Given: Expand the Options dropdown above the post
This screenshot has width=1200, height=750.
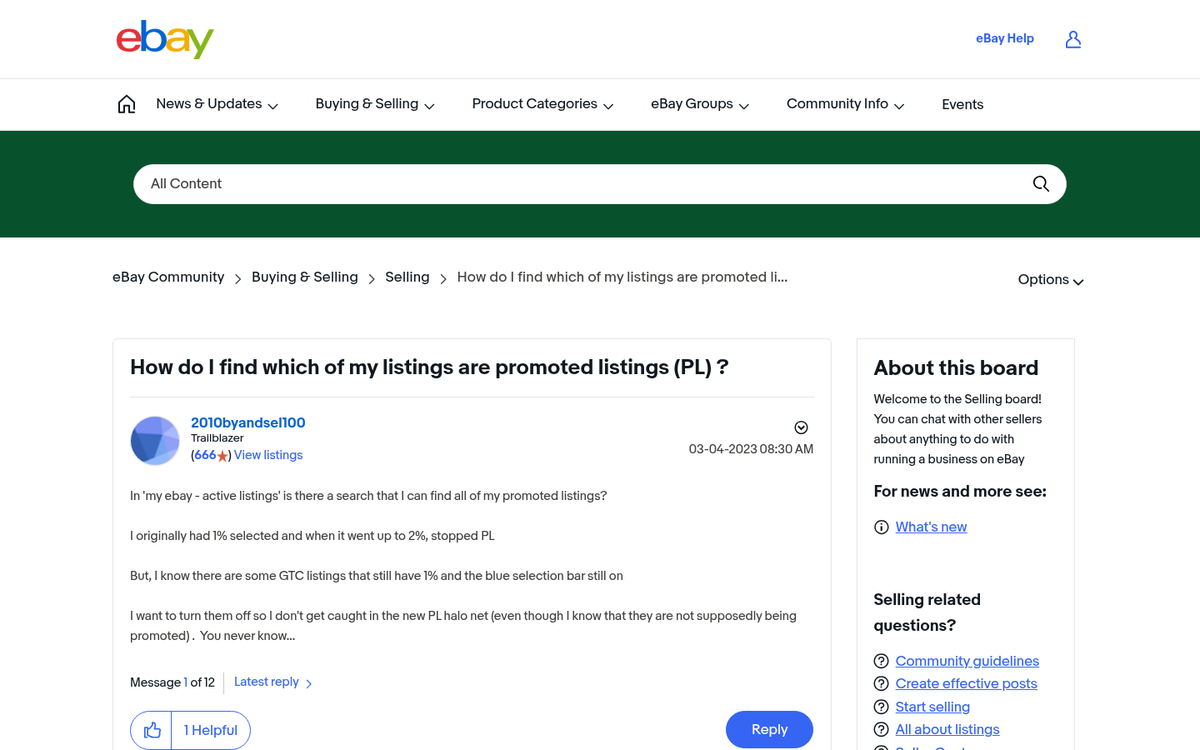Looking at the screenshot, I should 1050,280.
